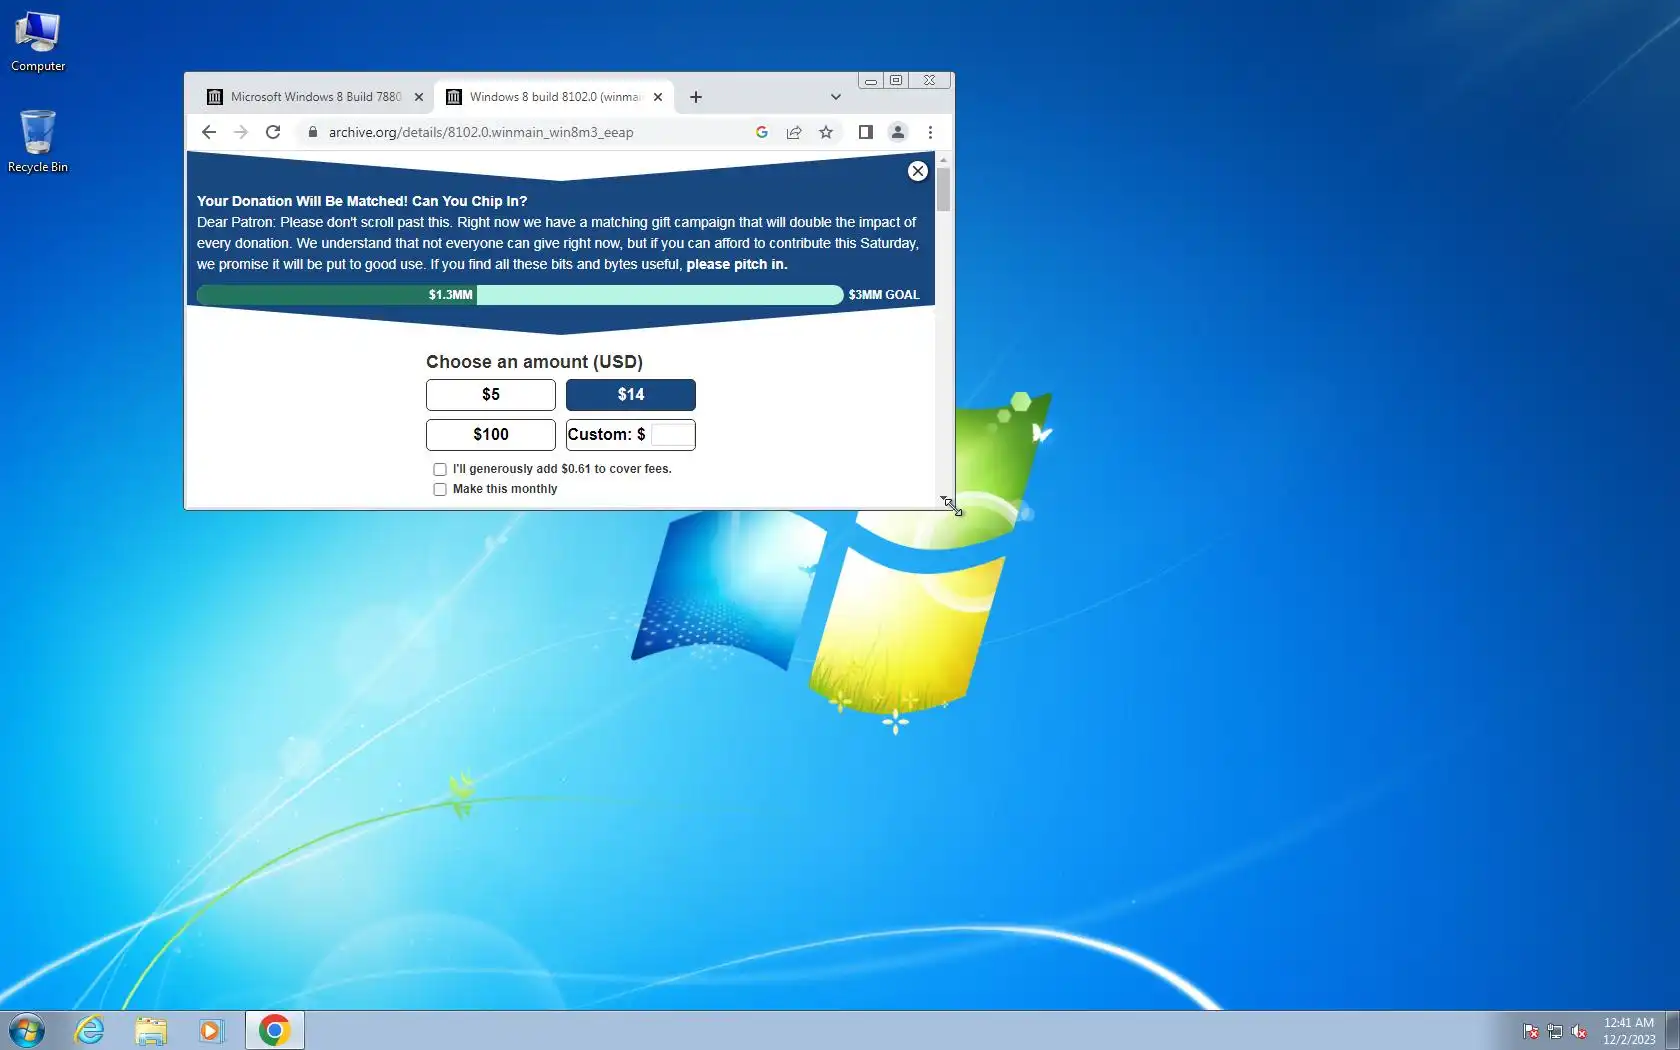Select the Windows 8 build 8102.0 tab
The height and width of the screenshot is (1050, 1680).
554,97
